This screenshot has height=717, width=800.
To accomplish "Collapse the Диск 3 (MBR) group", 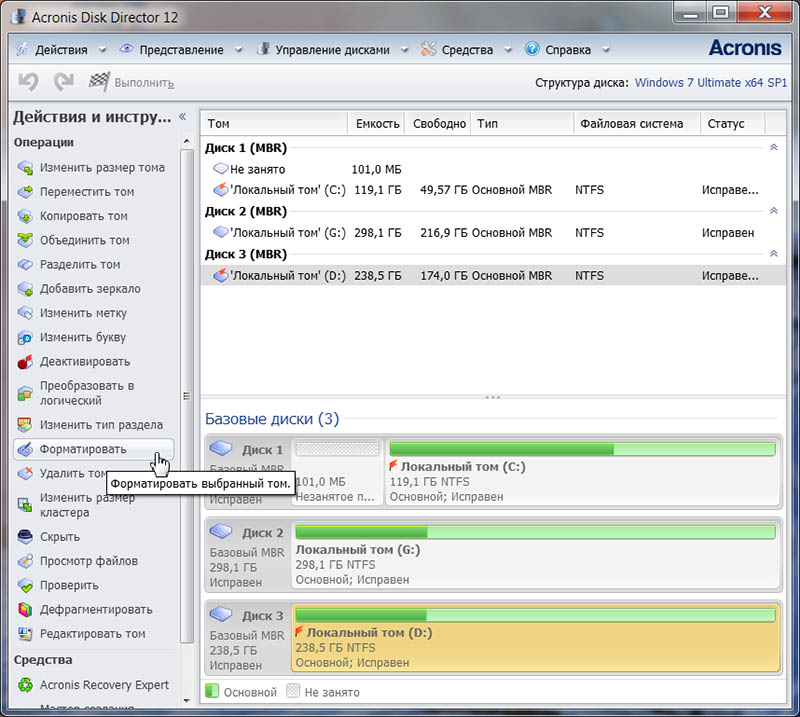I will [x=773, y=254].
